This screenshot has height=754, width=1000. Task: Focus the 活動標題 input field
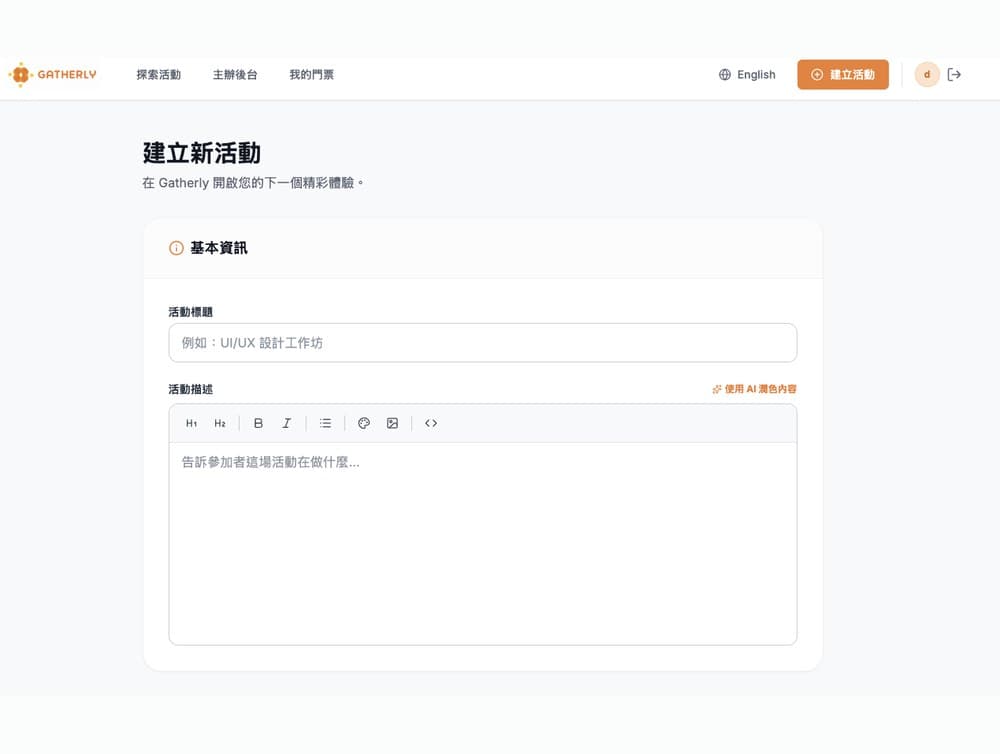coord(483,343)
